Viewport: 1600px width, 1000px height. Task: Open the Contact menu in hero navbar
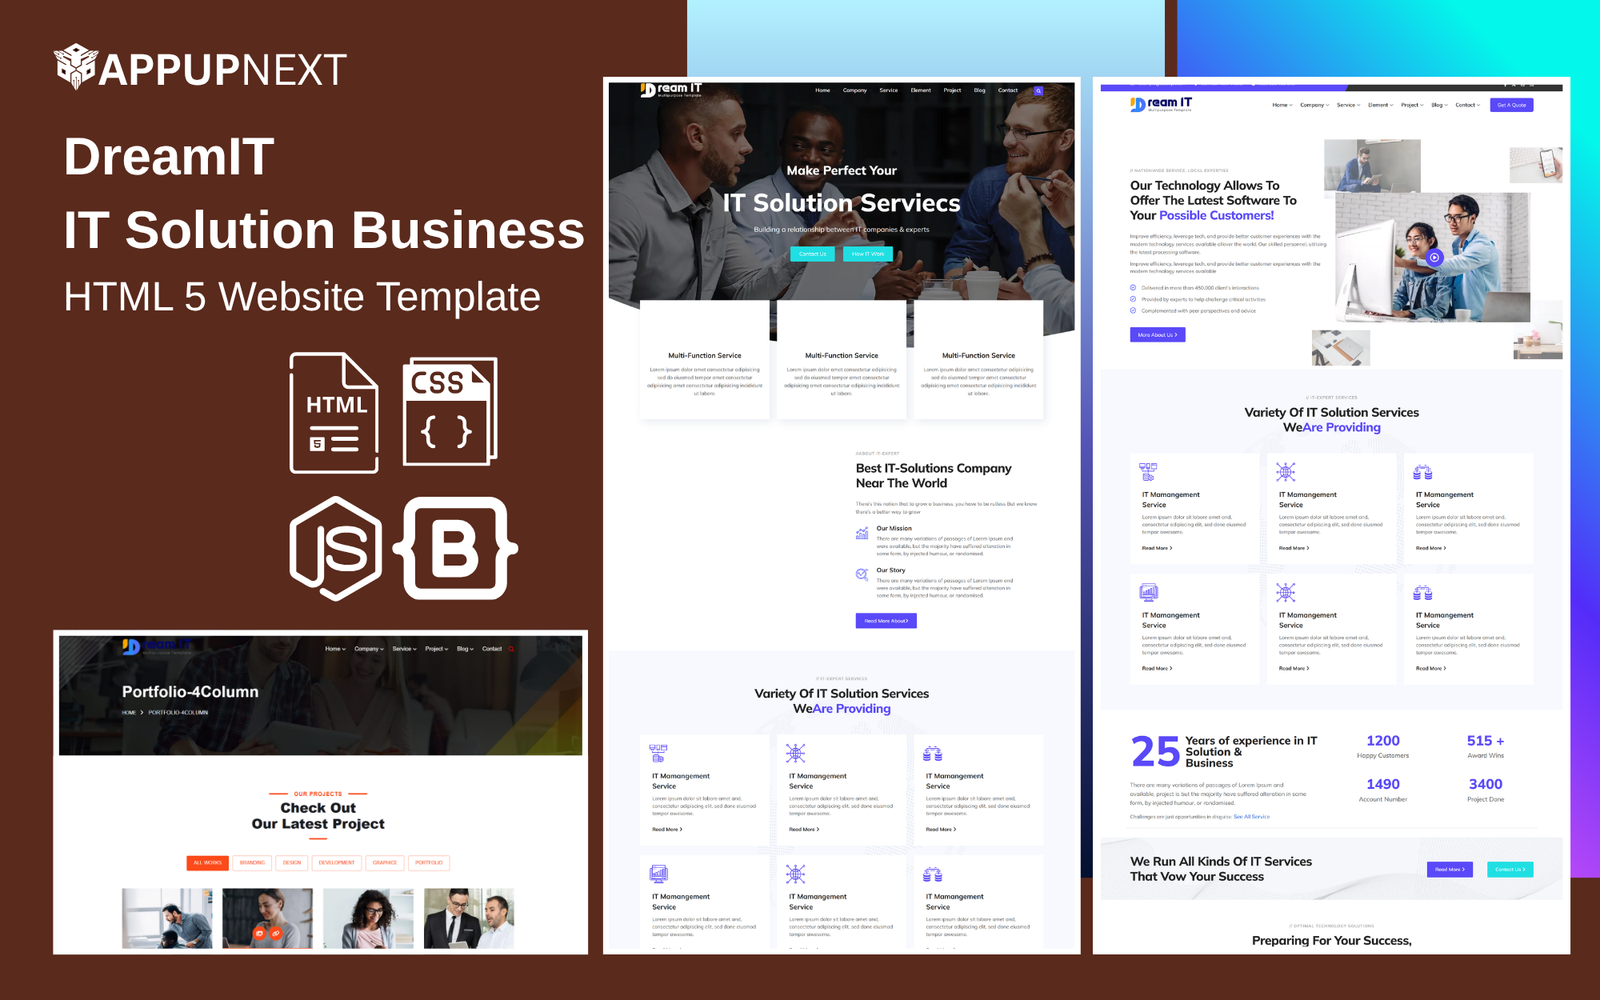point(1007,91)
